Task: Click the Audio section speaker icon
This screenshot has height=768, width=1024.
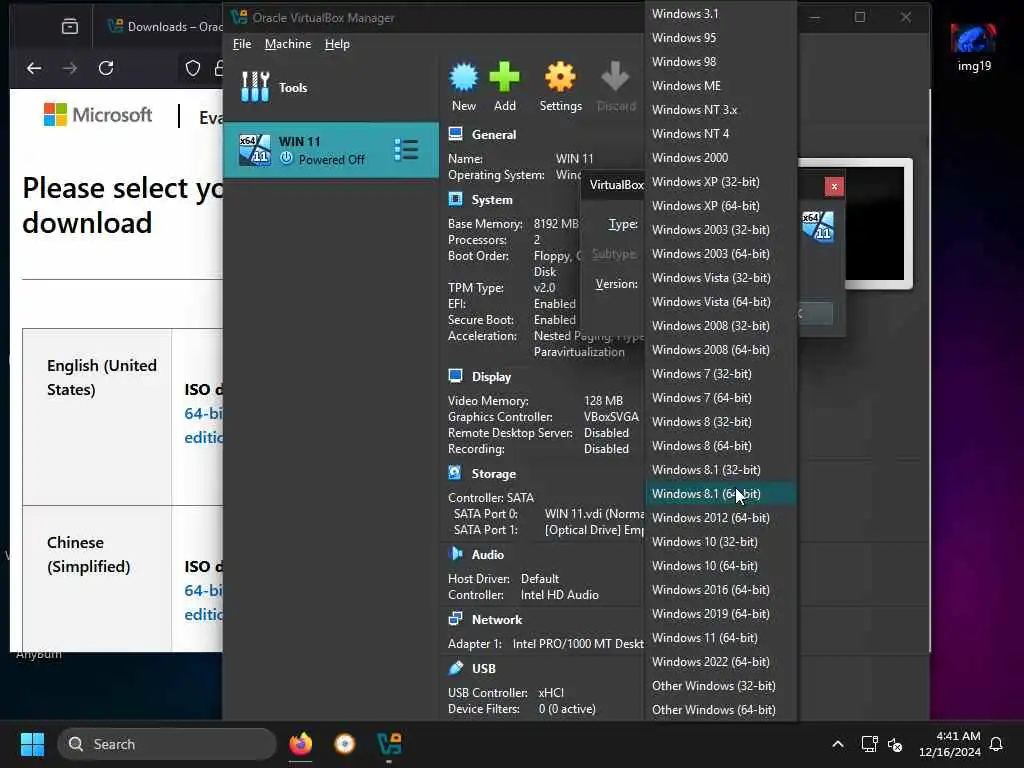Action: pos(455,554)
